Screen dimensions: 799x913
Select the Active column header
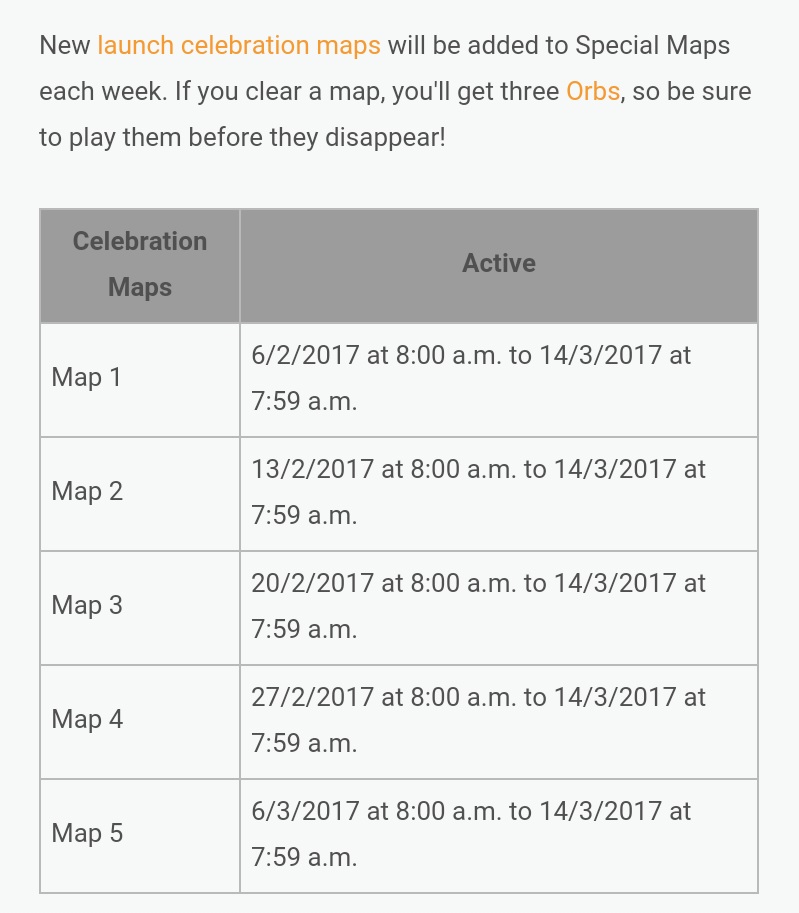tap(499, 265)
